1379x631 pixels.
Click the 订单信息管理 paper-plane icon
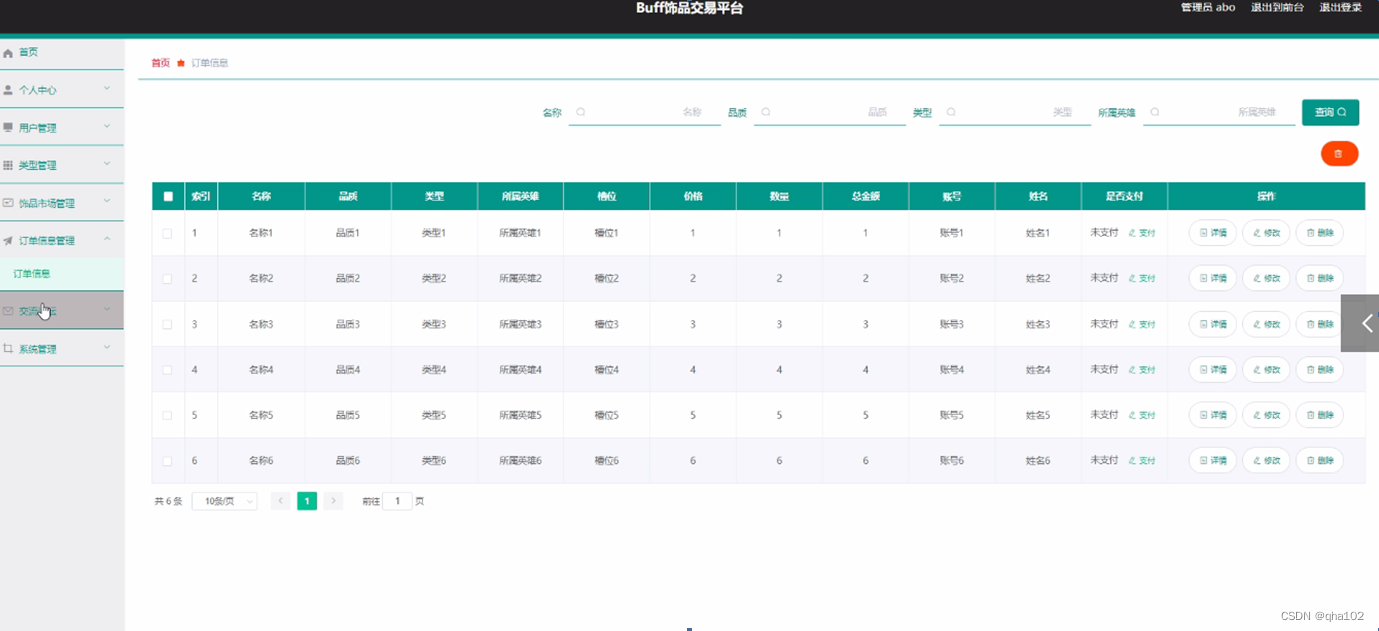pos(10,239)
